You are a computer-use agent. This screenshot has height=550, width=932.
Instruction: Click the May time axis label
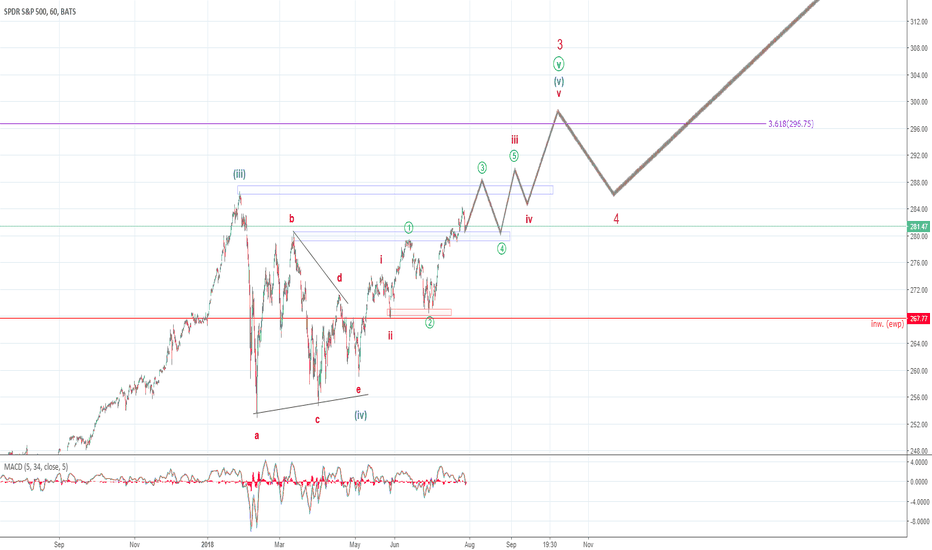[x=355, y=544]
